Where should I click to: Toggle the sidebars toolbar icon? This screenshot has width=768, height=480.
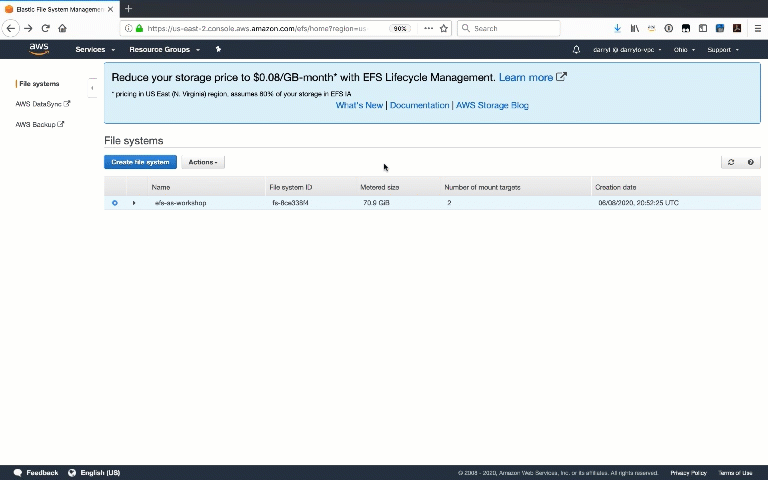(x=703, y=28)
